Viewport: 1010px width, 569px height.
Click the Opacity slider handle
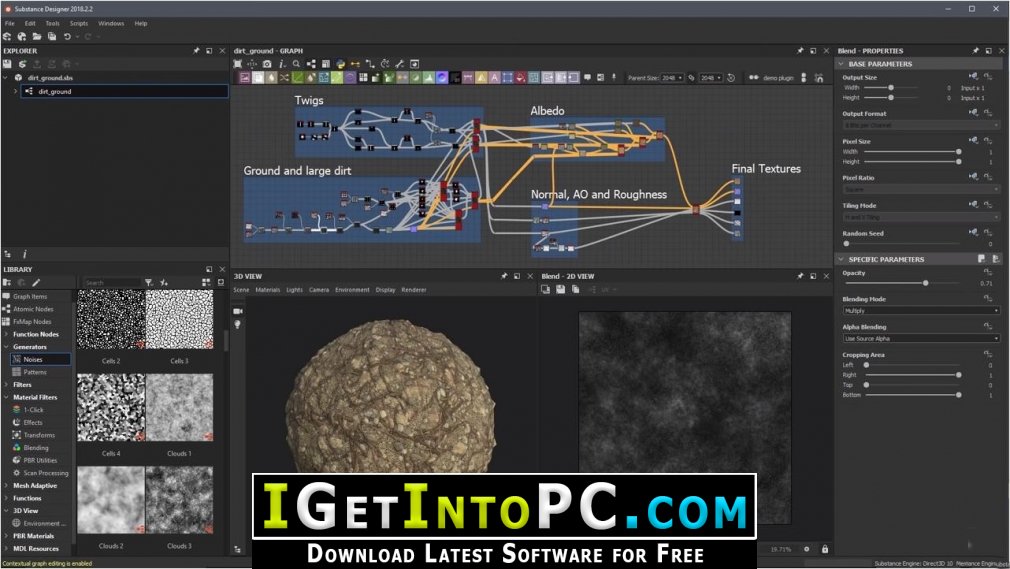tap(926, 283)
